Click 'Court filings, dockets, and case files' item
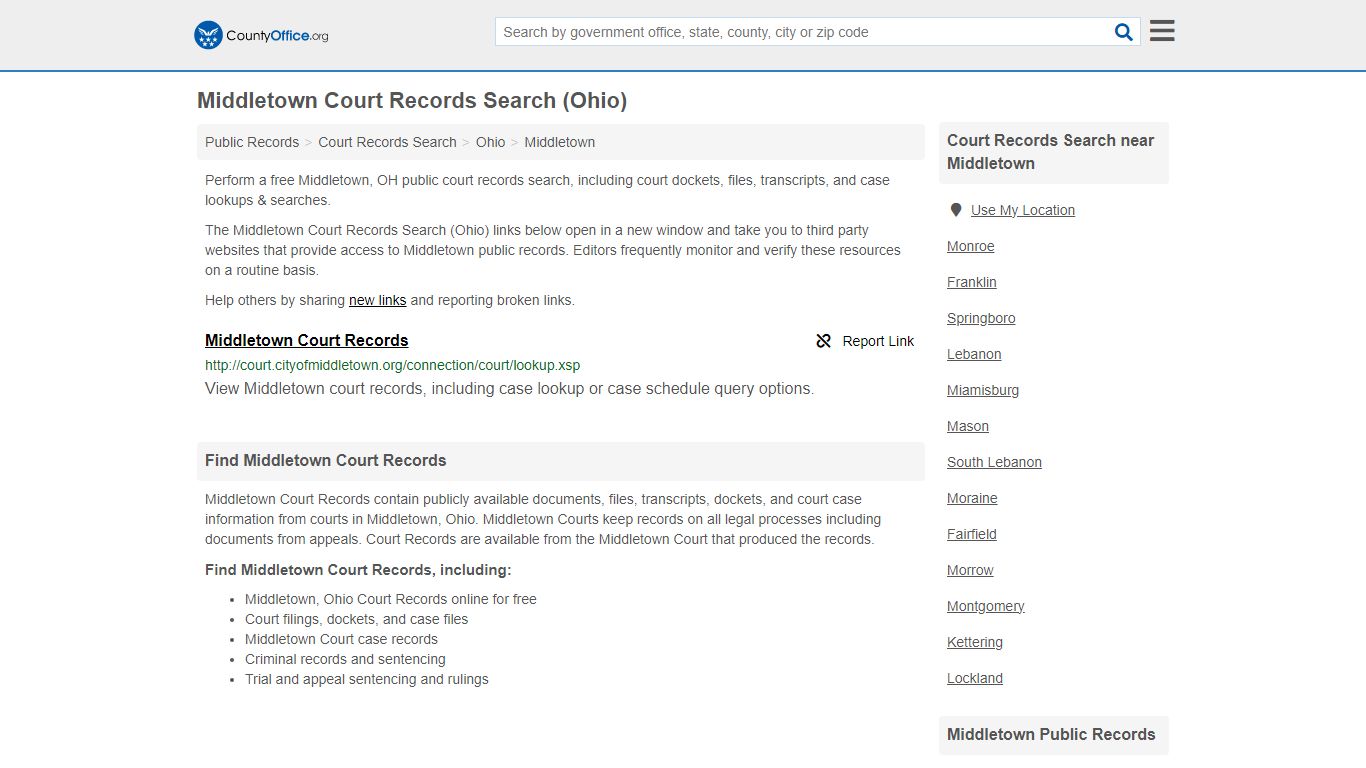 (356, 619)
